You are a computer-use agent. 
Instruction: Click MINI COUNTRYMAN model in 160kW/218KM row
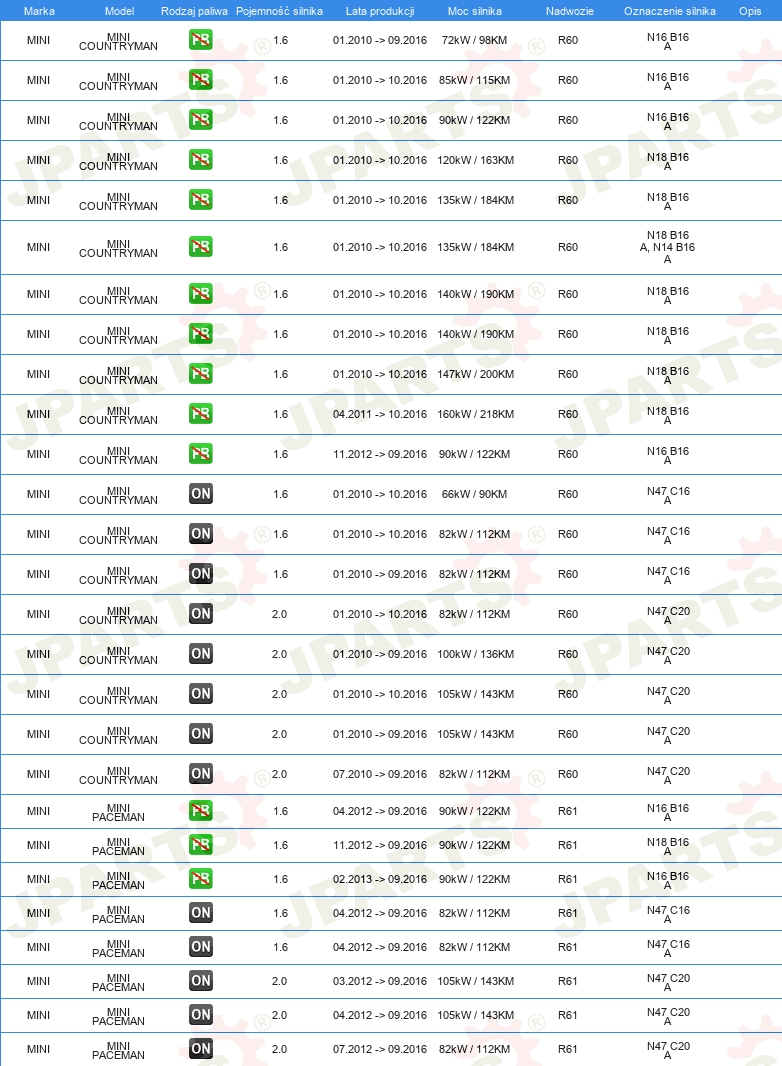pyautogui.click(x=118, y=415)
